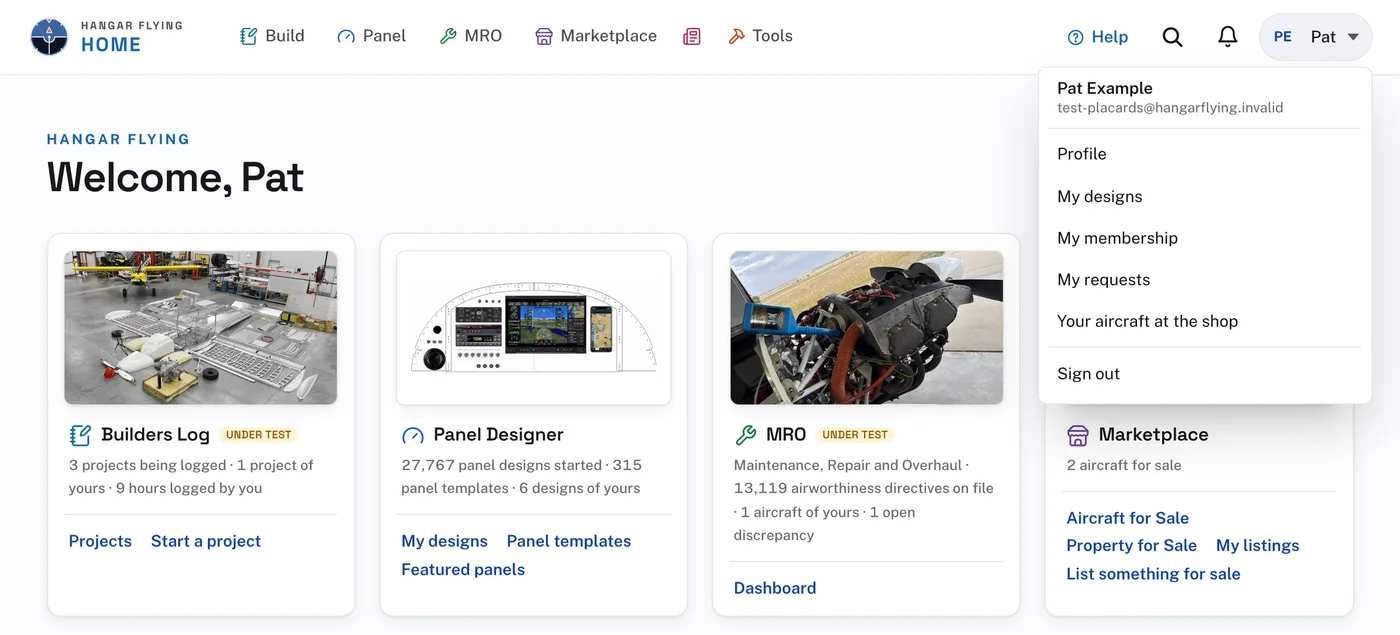Screen dimensions: 1400x635
Task: Click the Marketplace card title
Action: coord(1154,435)
